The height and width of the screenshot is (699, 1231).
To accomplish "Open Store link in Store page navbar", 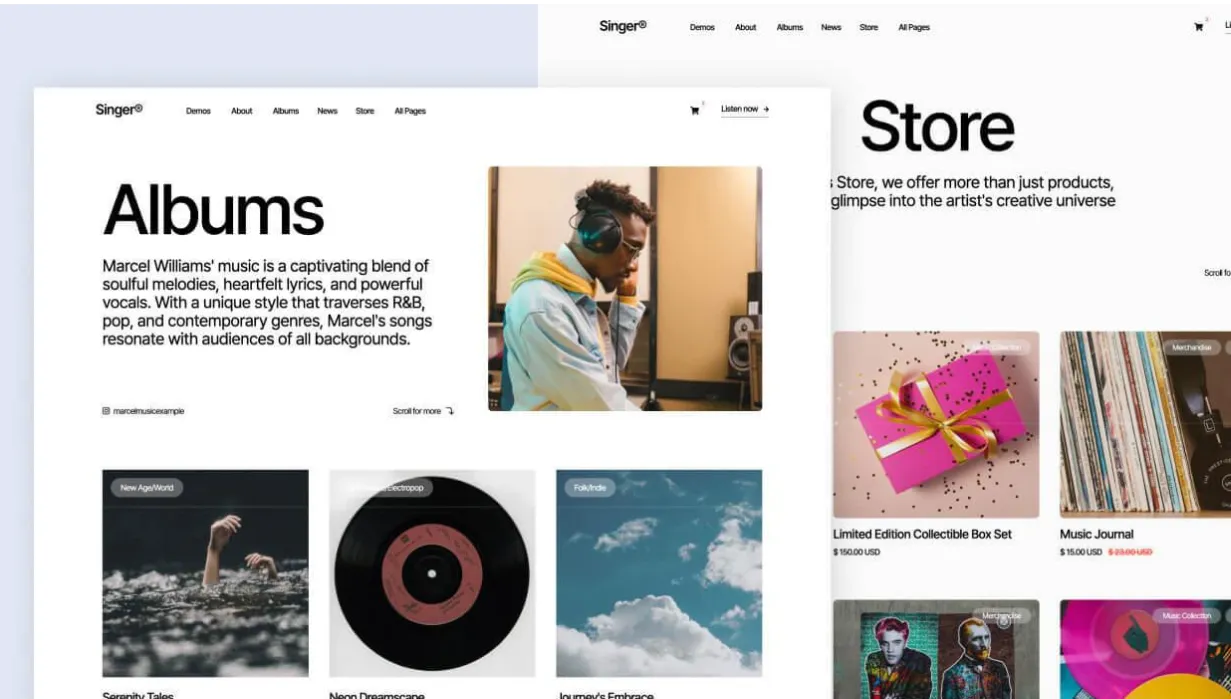I will [869, 27].
